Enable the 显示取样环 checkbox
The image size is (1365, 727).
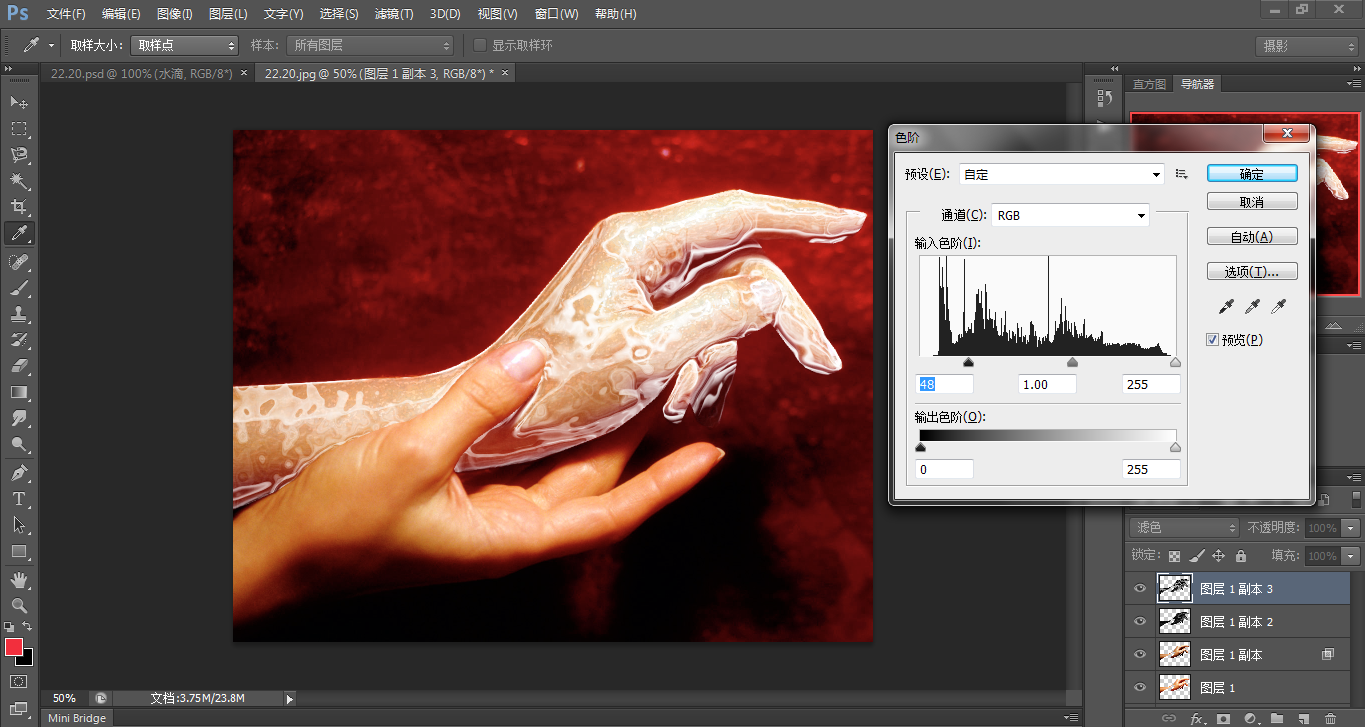[x=480, y=45]
